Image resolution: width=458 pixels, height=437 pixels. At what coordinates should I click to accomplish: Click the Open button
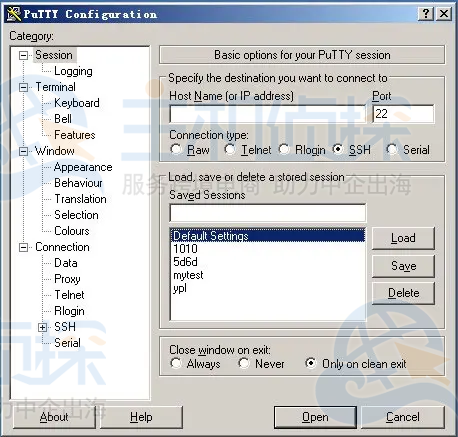315,417
